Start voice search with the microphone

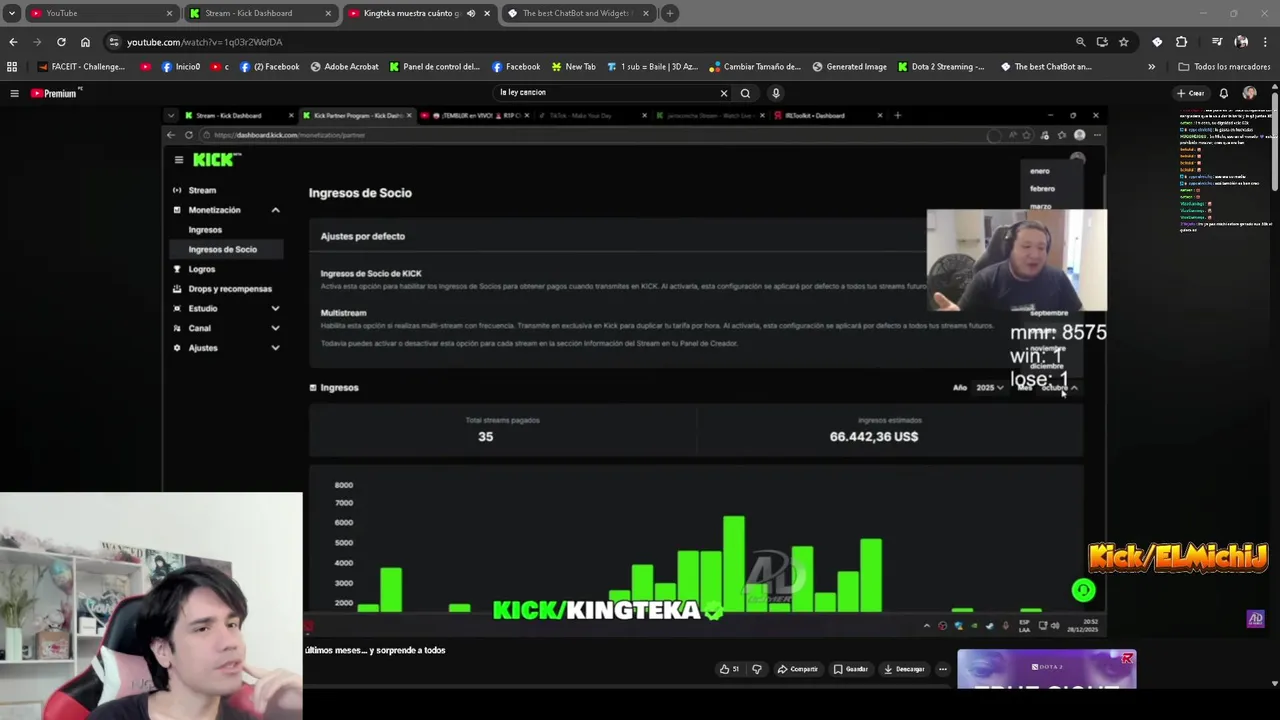point(775,93)
